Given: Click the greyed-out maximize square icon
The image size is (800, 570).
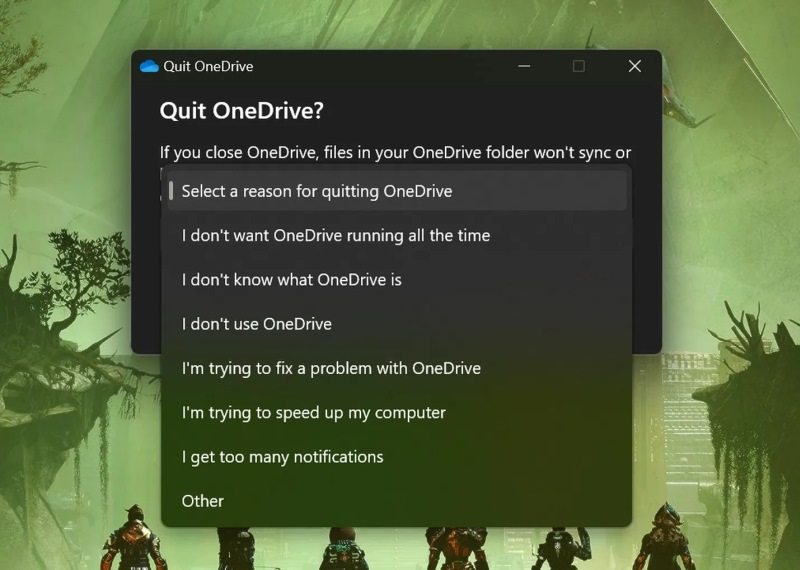Looking at the screenshot, I should point(579,66).
